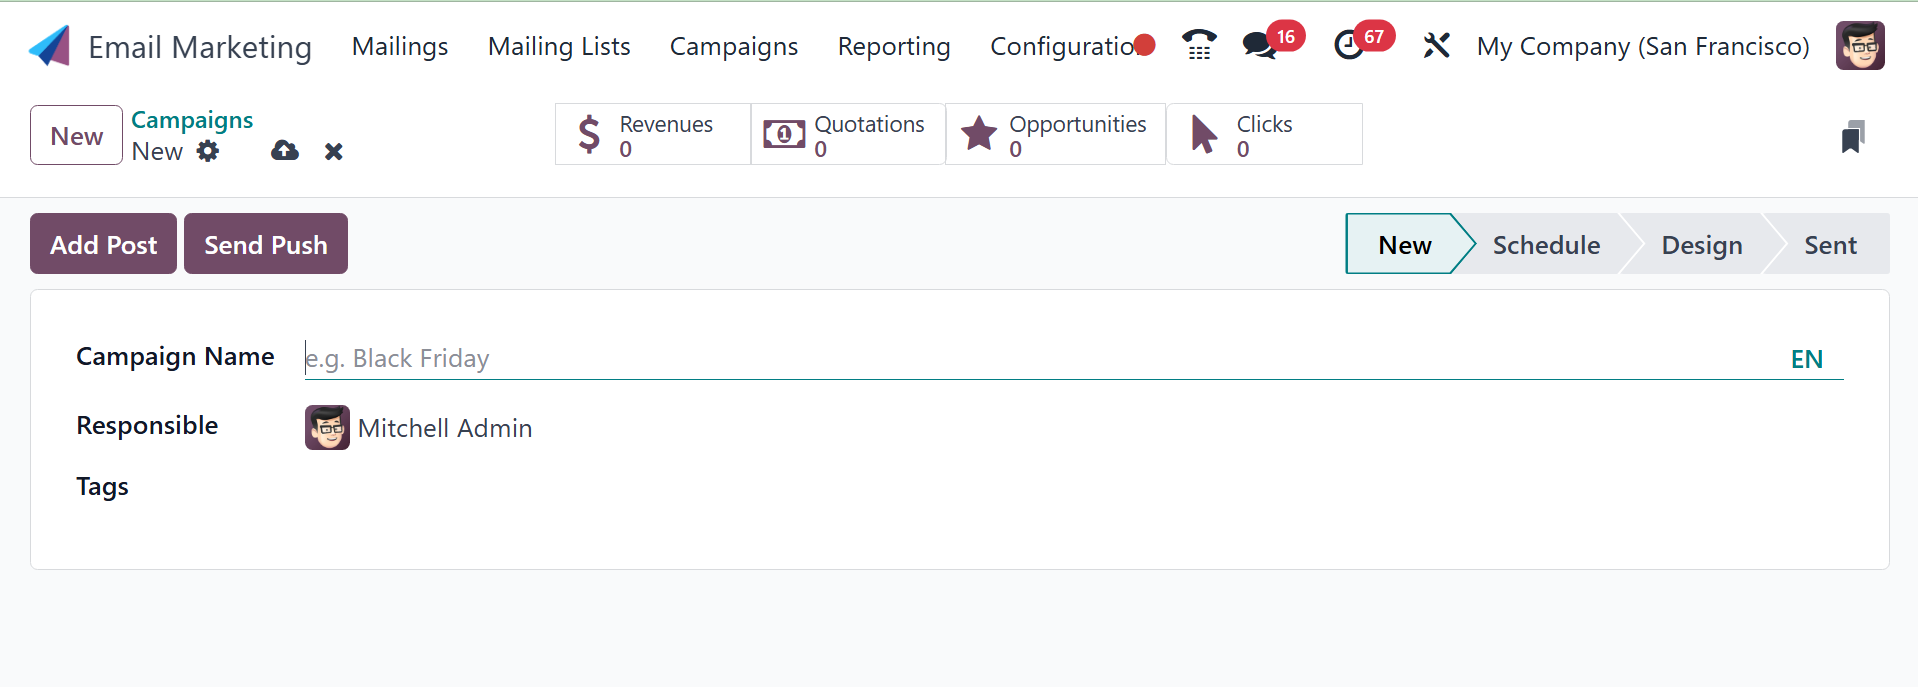Open the Reporting menu
Screen dimensions: 1918x687
pos(894,46)
